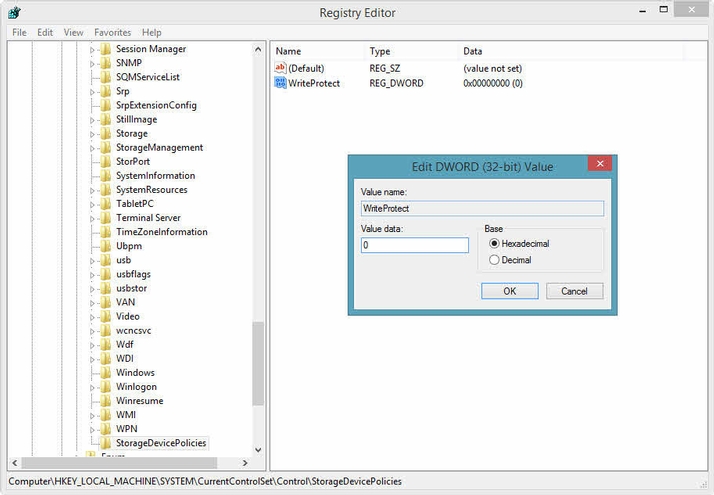714x495 pixels.
Task: Select the WDI tree item label
Action: tap(125, 358)
